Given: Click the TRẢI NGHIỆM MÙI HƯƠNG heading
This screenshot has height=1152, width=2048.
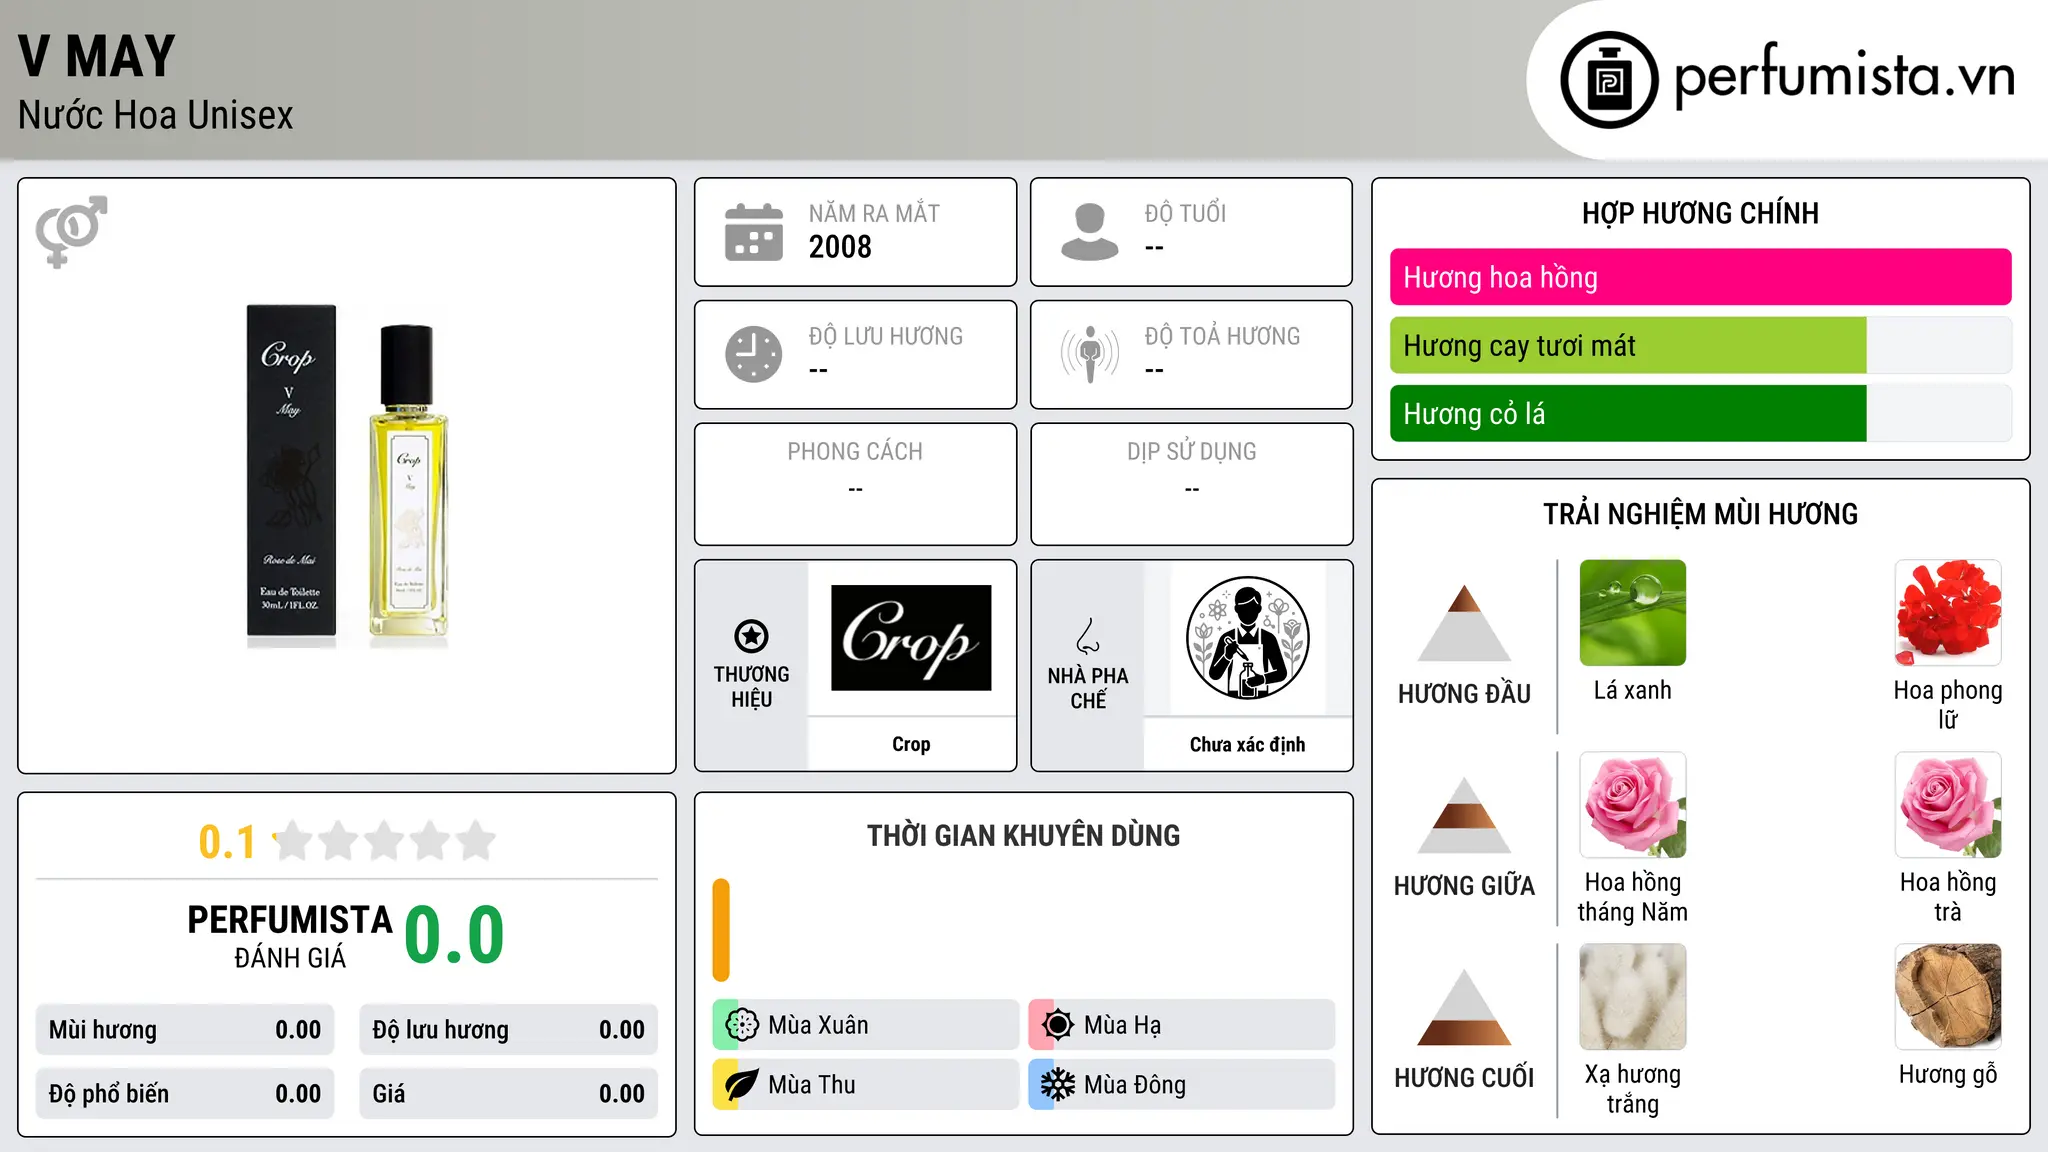Looking at the screenshot, I should pos(1701,514).
